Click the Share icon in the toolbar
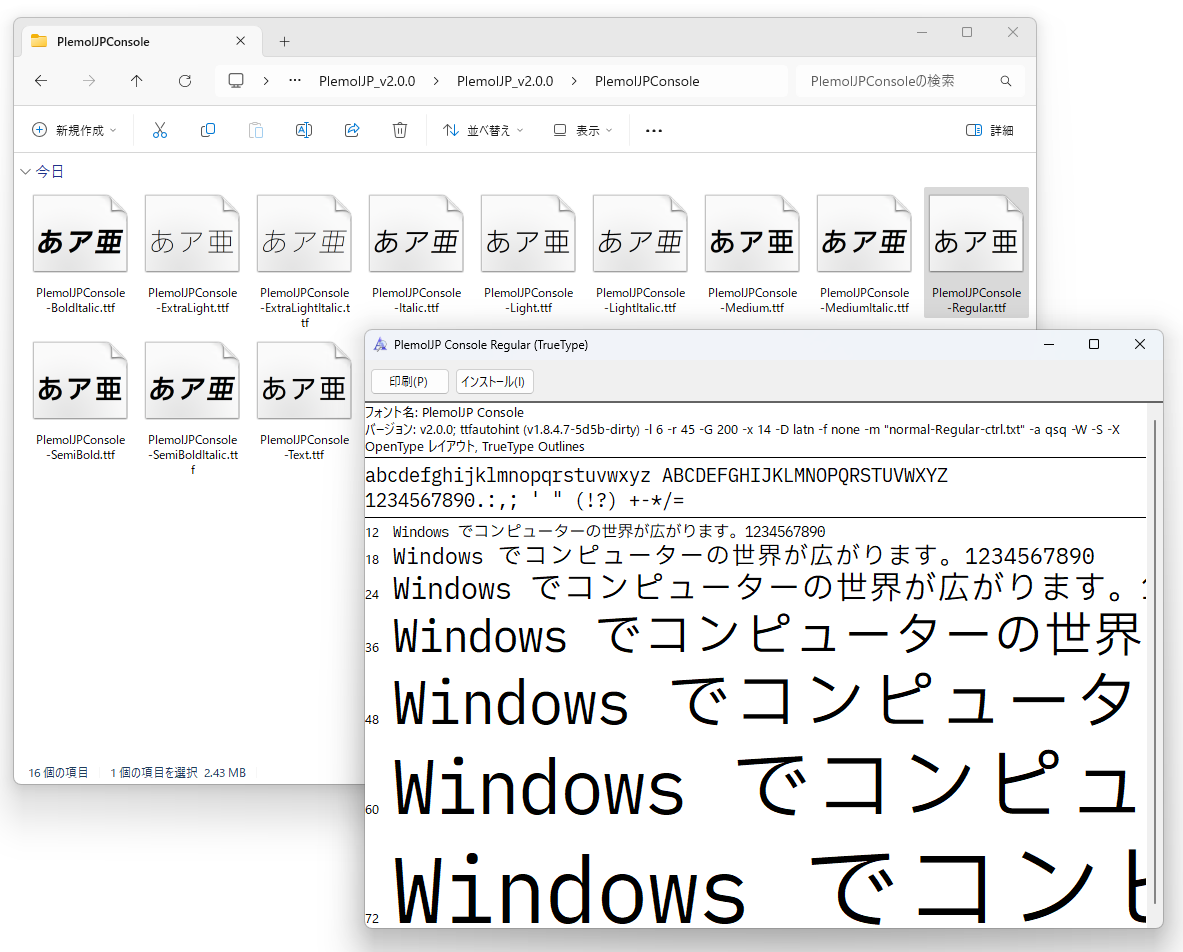Screen dimensions: 1183x952 tap(352, 129)
